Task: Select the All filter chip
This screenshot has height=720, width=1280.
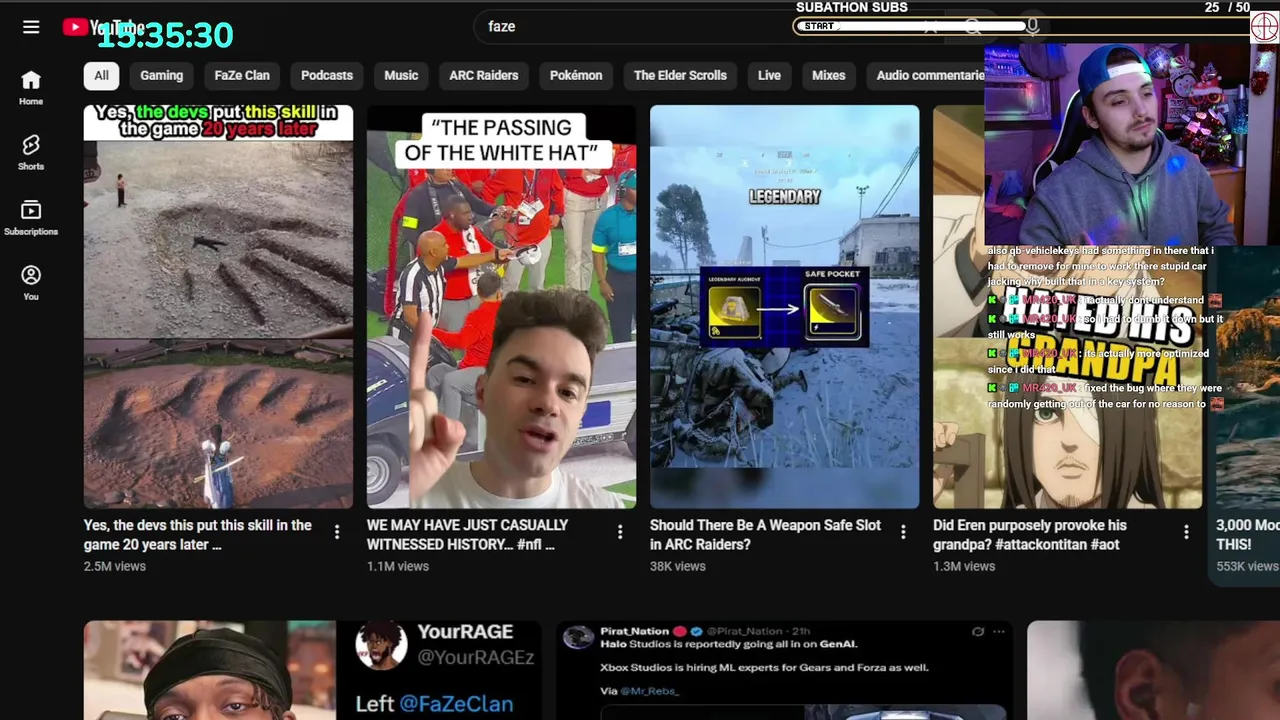Action: click(101, 75)
